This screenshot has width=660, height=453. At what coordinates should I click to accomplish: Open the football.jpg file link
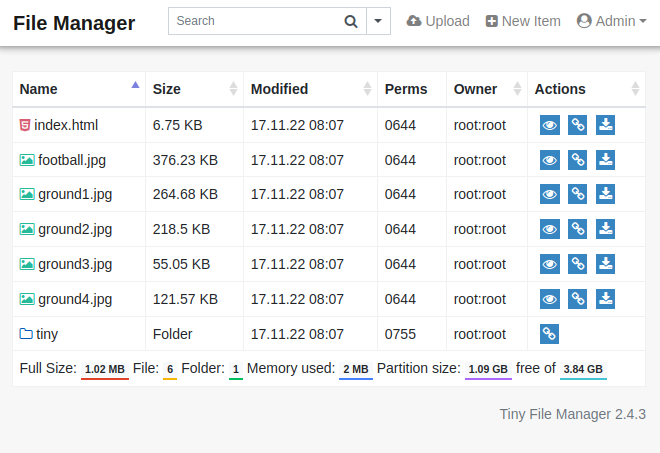pyautogui.click(x=72, y=160)
